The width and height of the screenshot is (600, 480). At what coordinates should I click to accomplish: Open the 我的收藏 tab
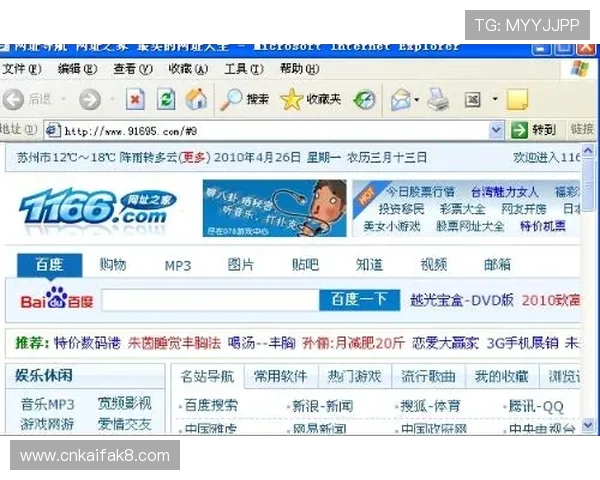pyautogui.click(x=502, y=377)
